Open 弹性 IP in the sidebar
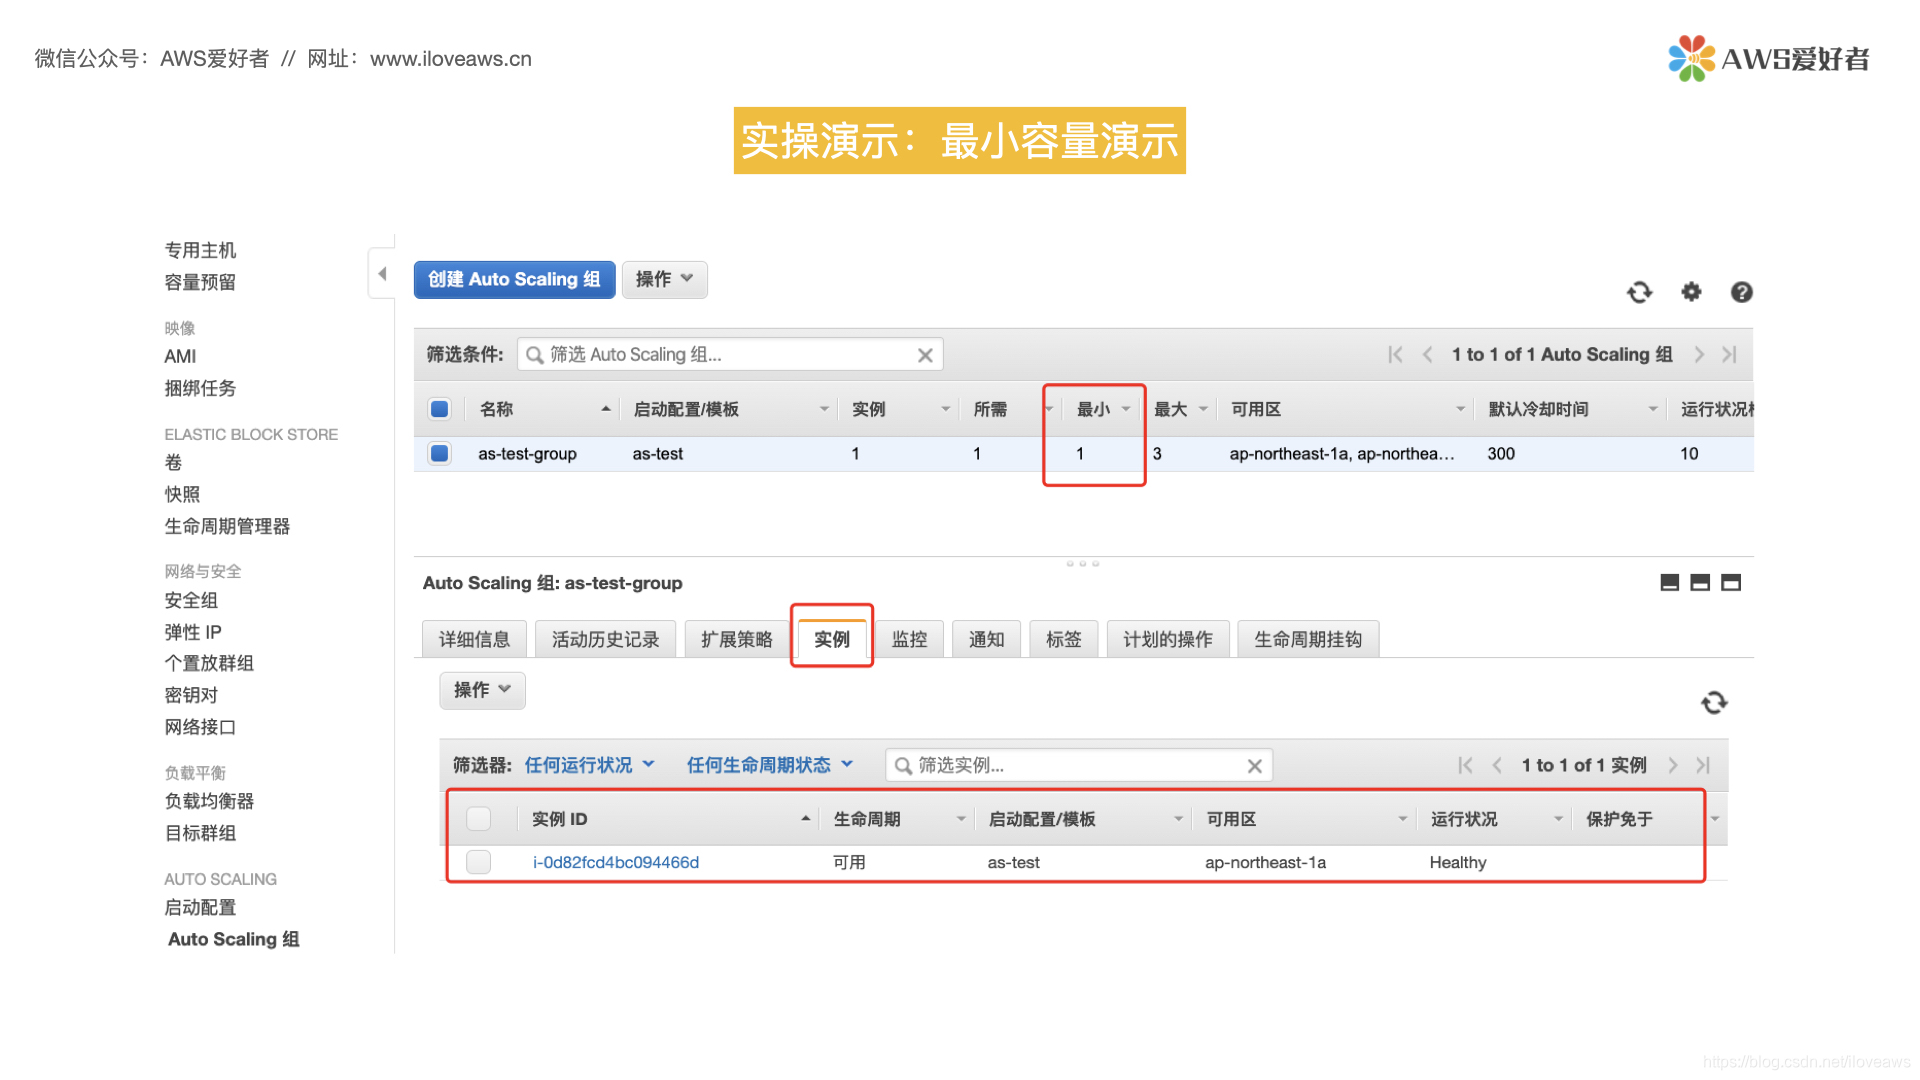The image size is (1920, 1080). pos(193,632)
